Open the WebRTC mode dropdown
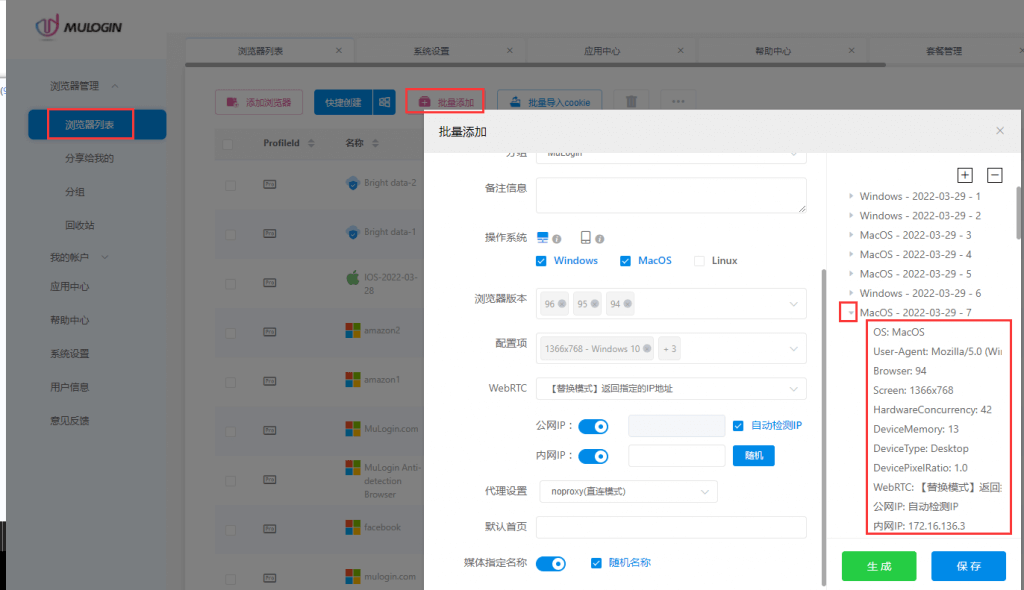Screen dimensions: 1024x590 coord(671,389)
